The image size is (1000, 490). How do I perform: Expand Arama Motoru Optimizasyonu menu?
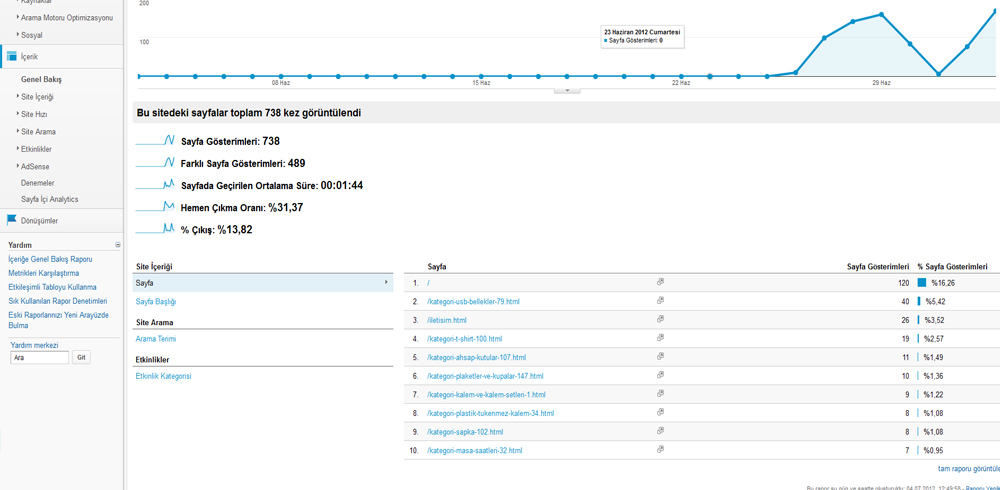point(64,17)
